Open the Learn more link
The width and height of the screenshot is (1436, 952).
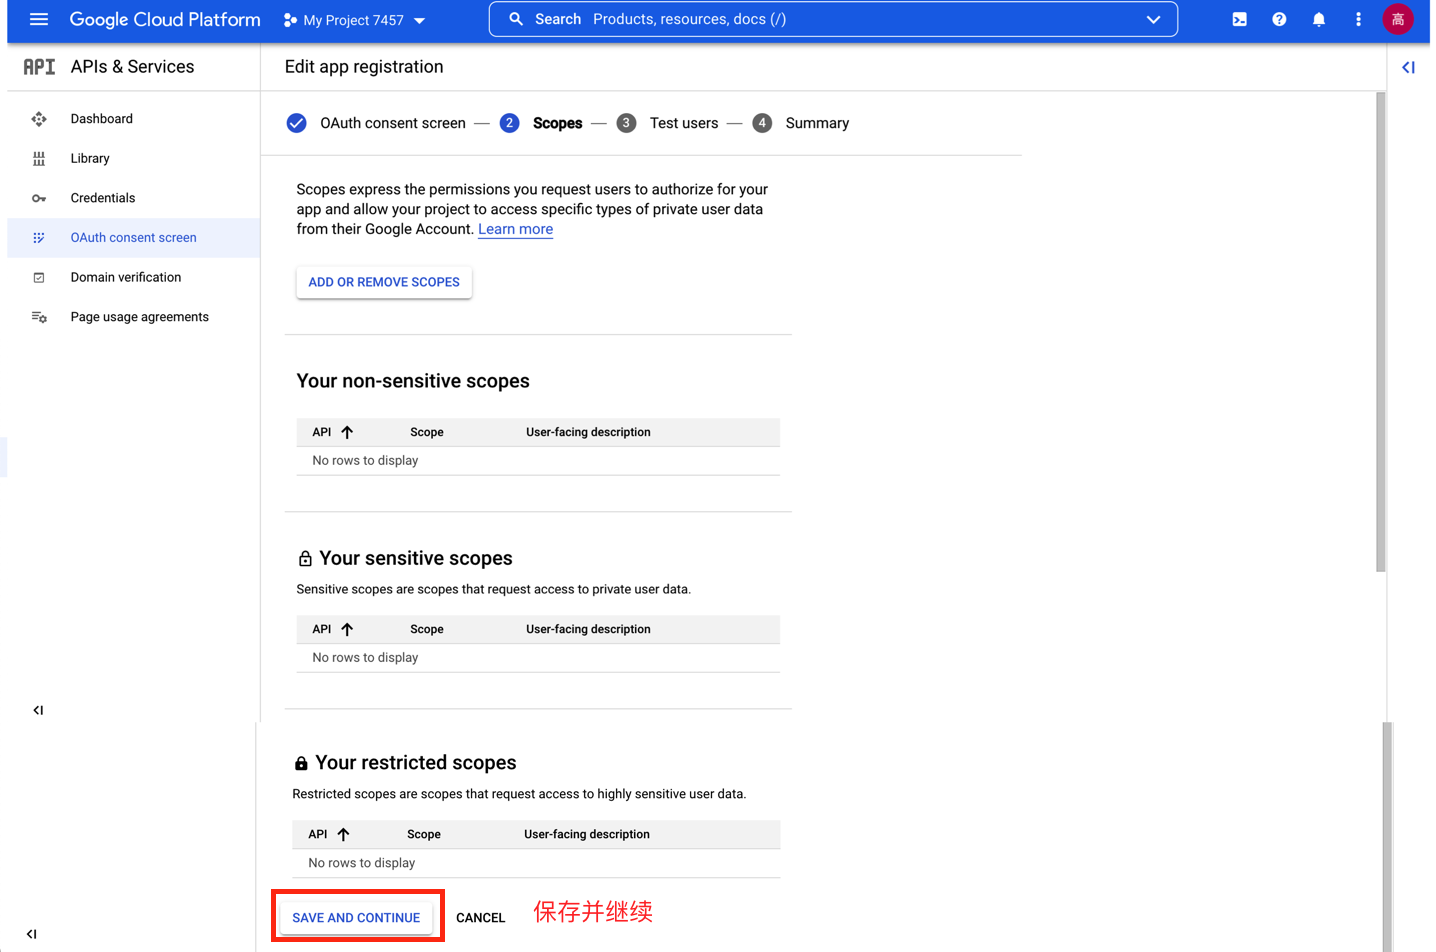point(515,229)
